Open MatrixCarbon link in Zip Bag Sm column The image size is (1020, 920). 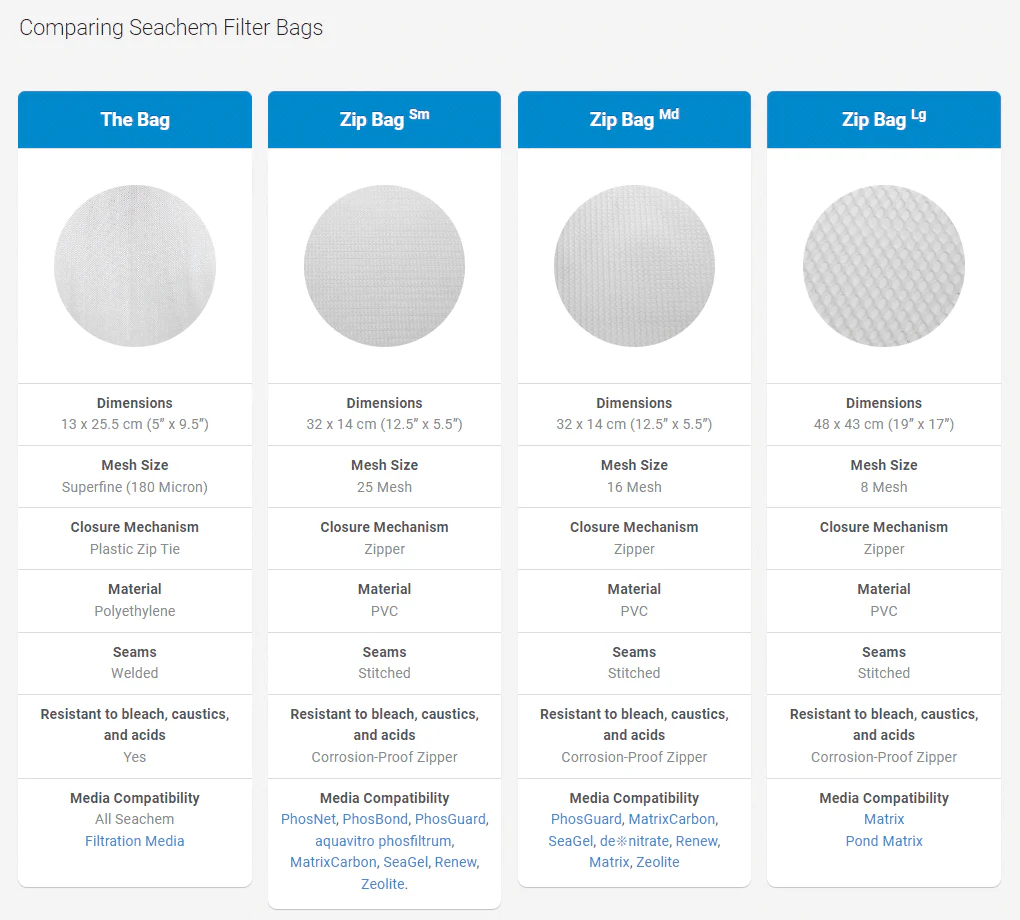click(x=333, y=861)
